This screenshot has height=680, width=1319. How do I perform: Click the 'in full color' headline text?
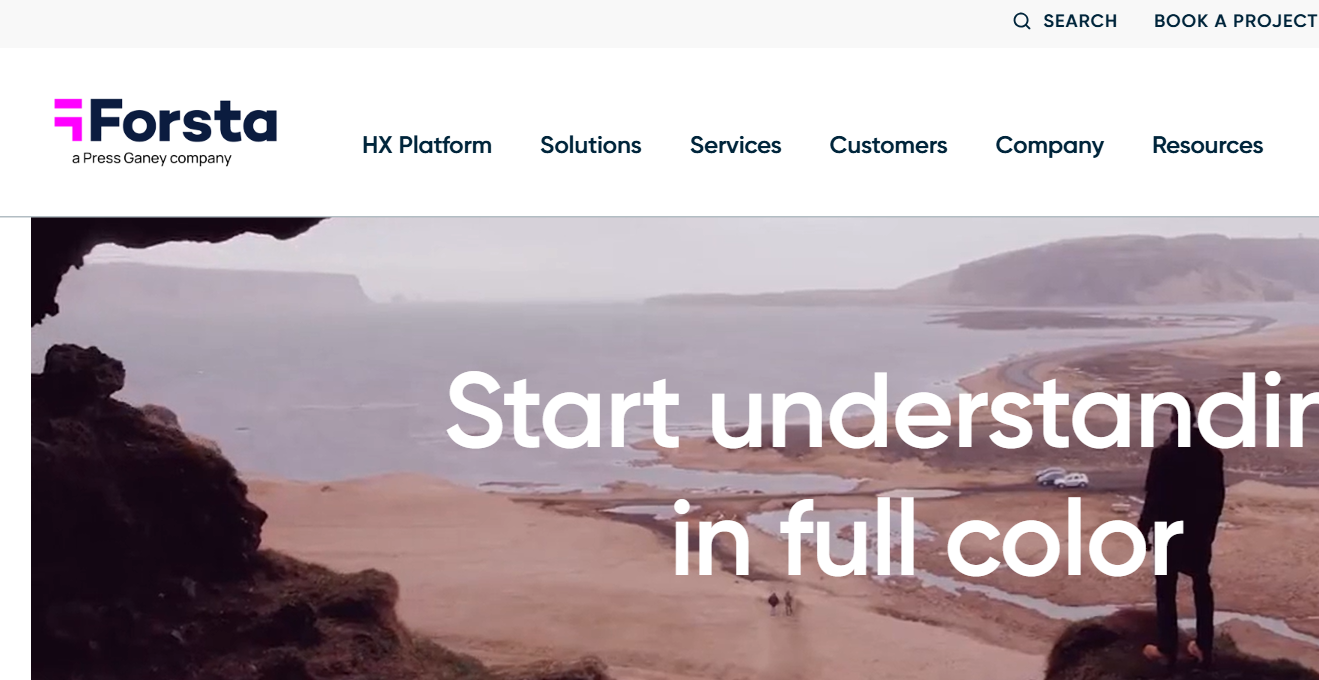click(x=927, y=541)
